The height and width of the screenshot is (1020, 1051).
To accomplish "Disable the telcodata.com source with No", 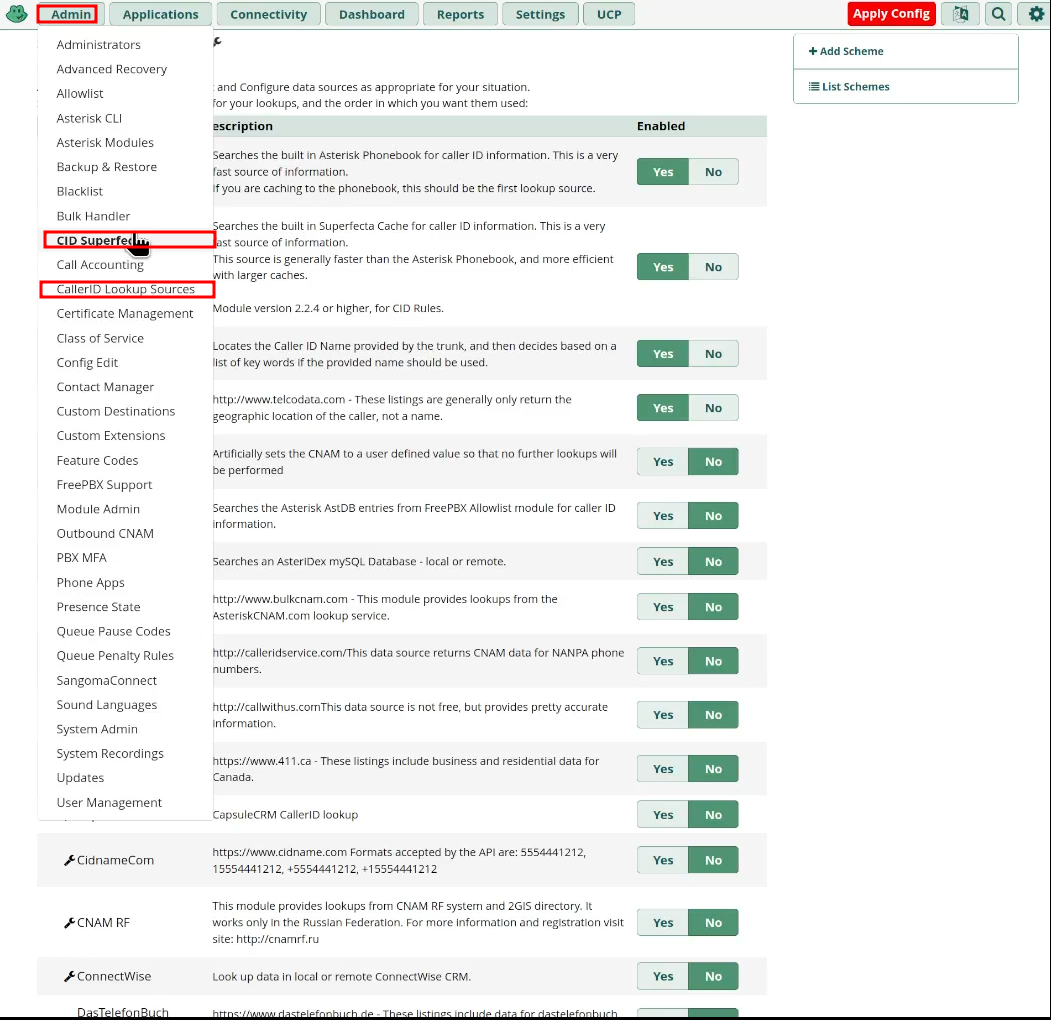I will [713, 408].
